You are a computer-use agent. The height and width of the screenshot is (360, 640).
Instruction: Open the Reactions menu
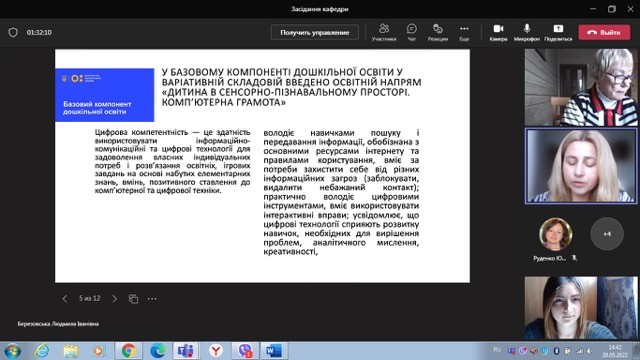click(x=438, y=32)
